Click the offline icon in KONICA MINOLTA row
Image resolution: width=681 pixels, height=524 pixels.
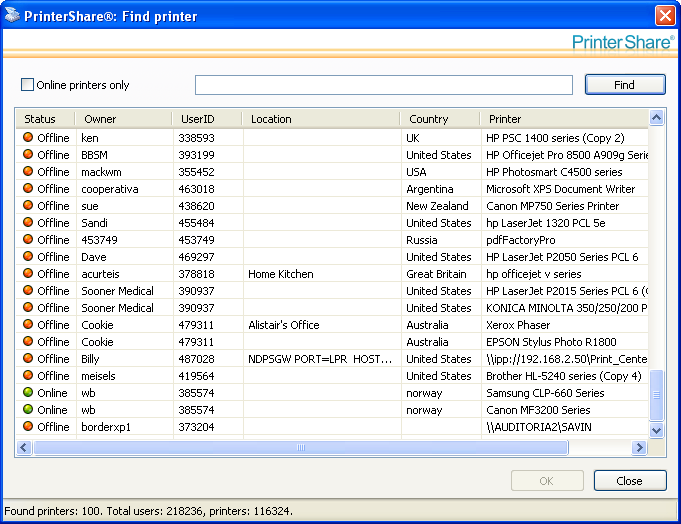point(28,307)
